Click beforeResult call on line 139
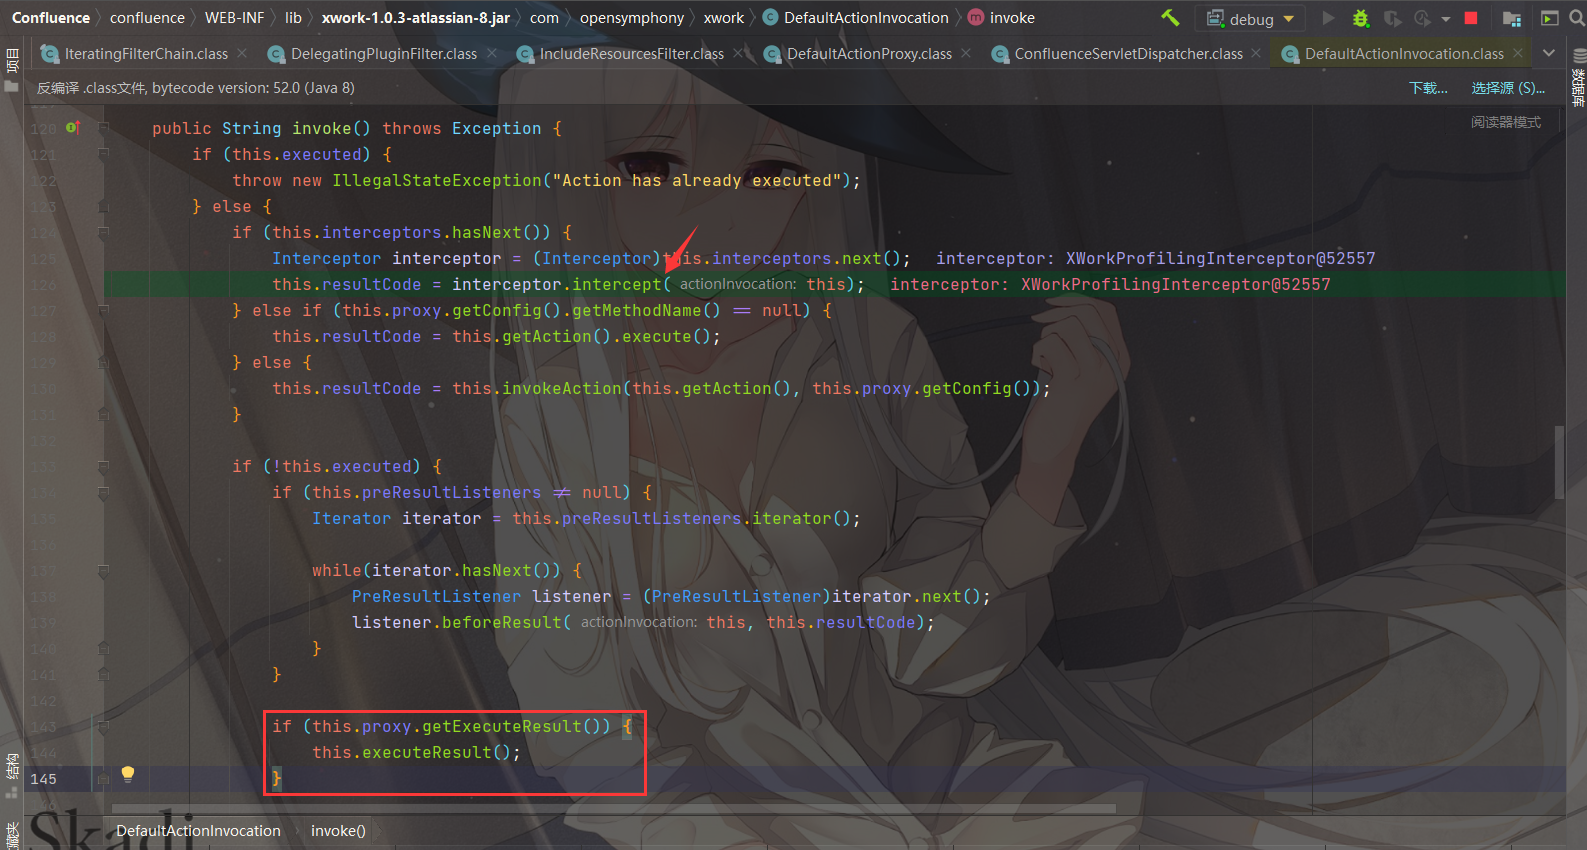Viewport: 1587px width, 850px height. tap(501, 622)
